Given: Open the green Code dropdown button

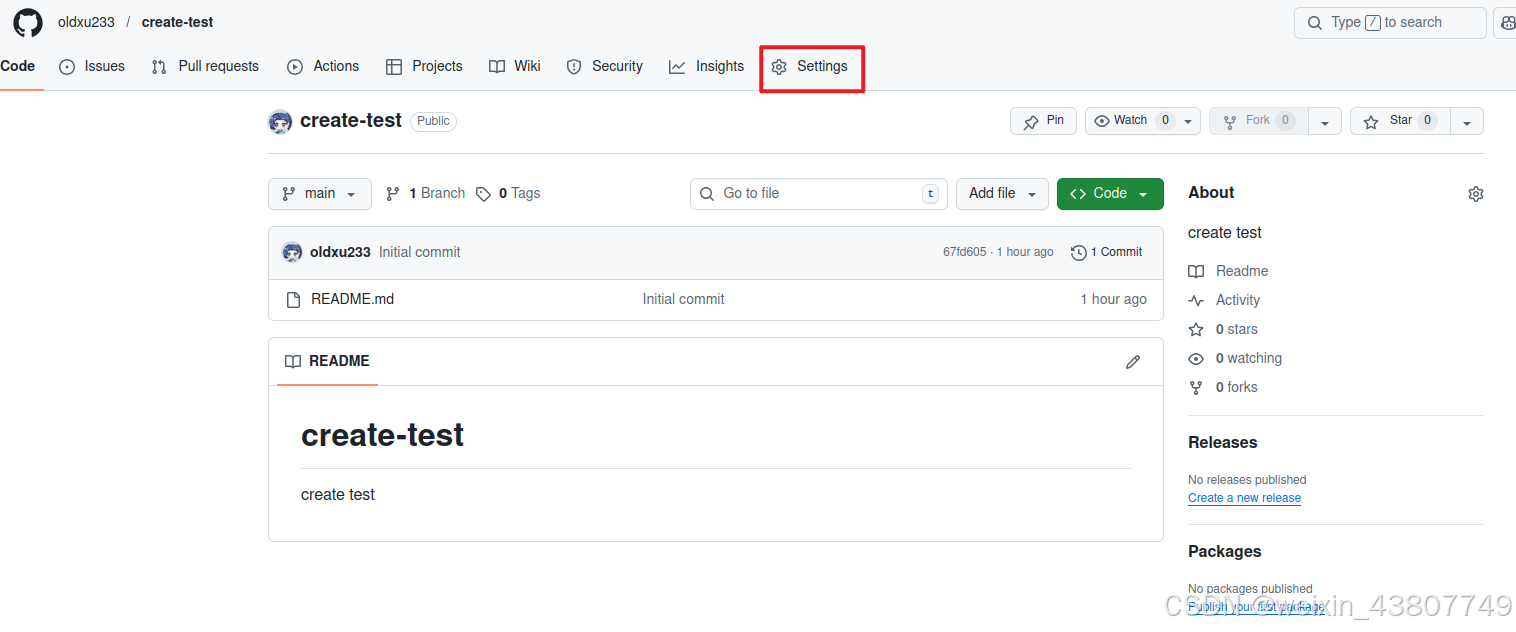Looking at the screenshot, I should [x=1110, y=194].
